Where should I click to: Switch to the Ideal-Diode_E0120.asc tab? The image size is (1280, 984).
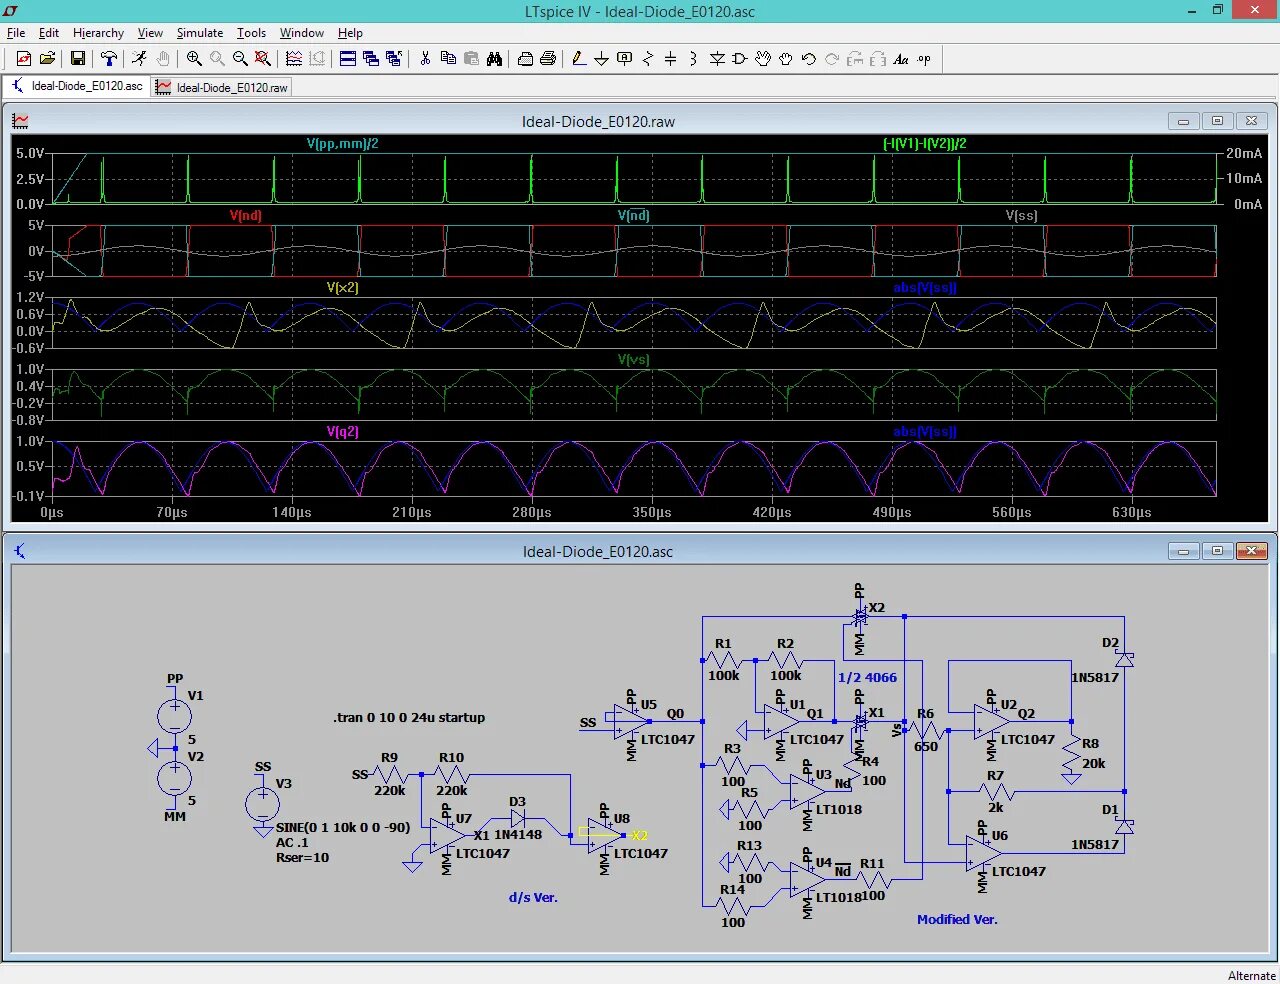tap(77, 86)
